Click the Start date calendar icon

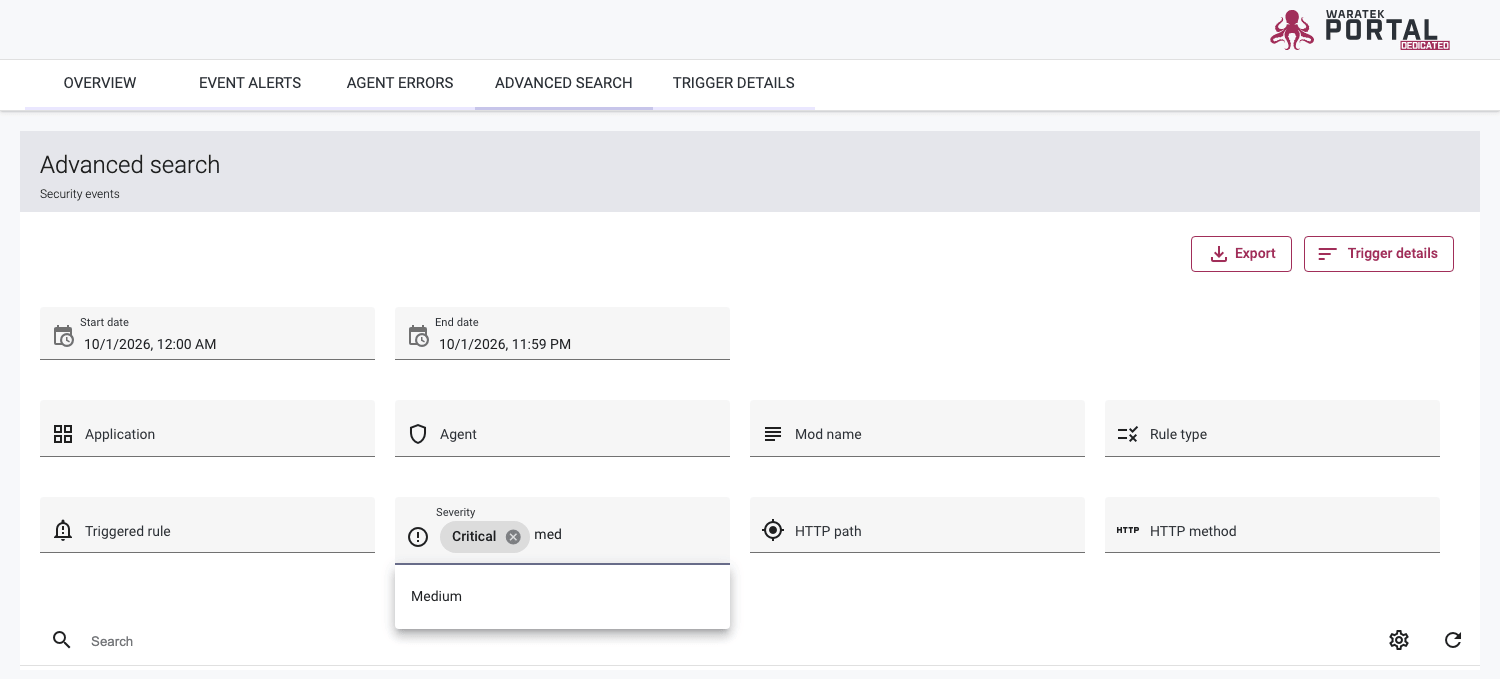pos(63,336)
